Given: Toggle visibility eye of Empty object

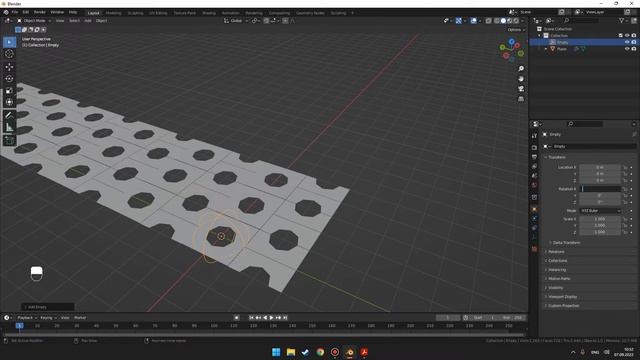Looking at the screenshot, I should pos(627,42).
